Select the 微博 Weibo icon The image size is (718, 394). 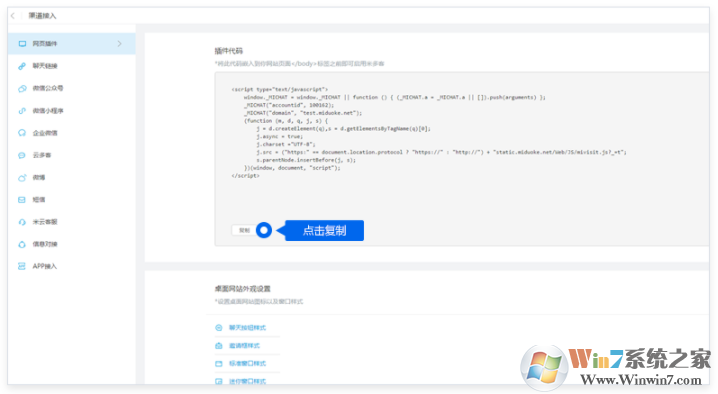pos(22,177)
